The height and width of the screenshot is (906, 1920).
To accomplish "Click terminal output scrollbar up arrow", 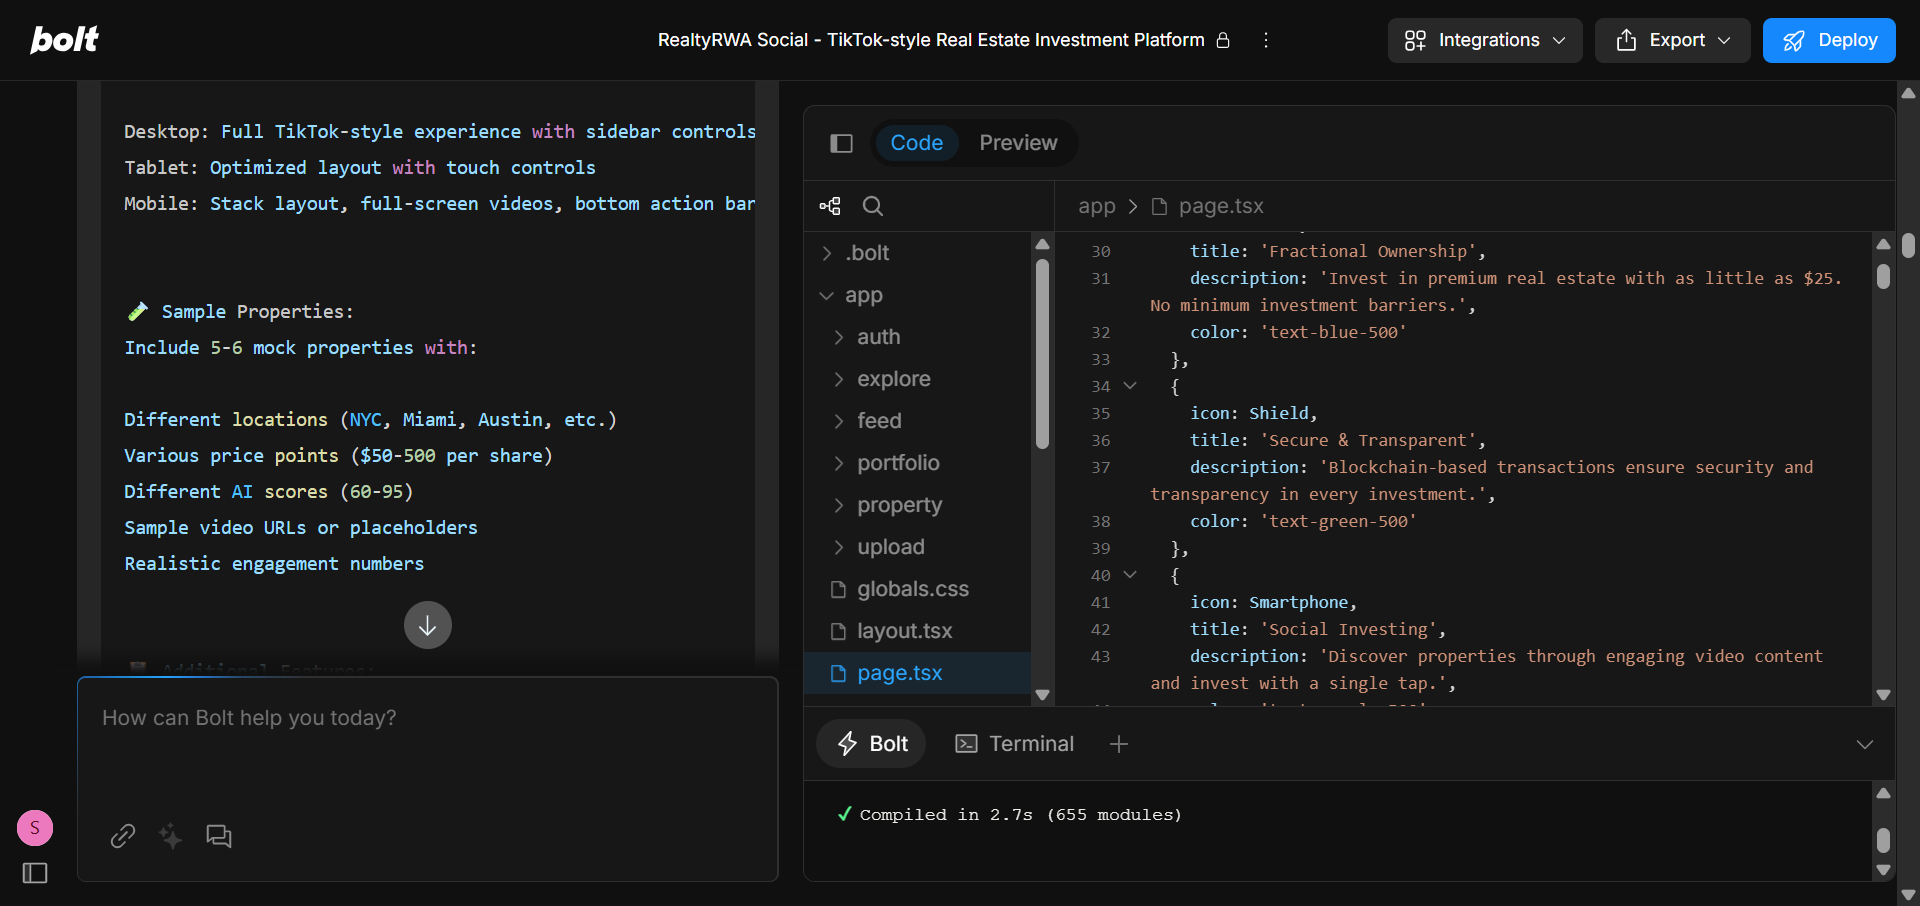I will (1883, 793).
